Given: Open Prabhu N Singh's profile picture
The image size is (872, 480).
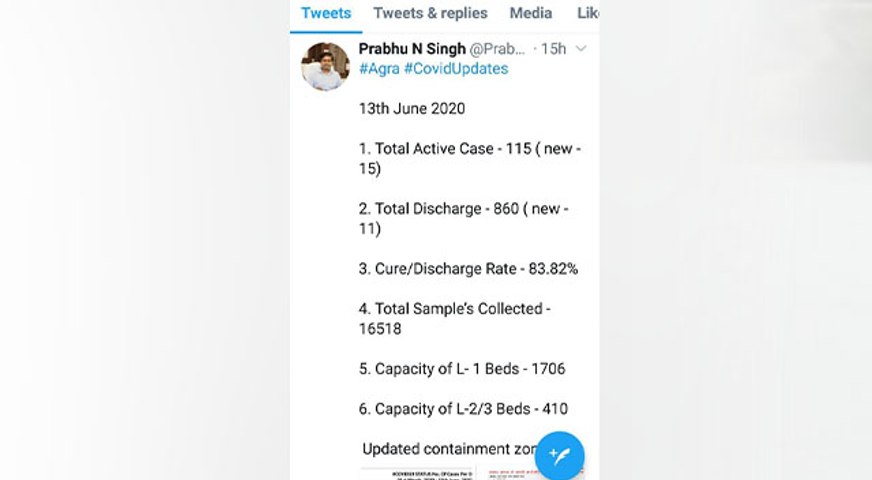Looking at the screenshot, I should click(325, 66).
